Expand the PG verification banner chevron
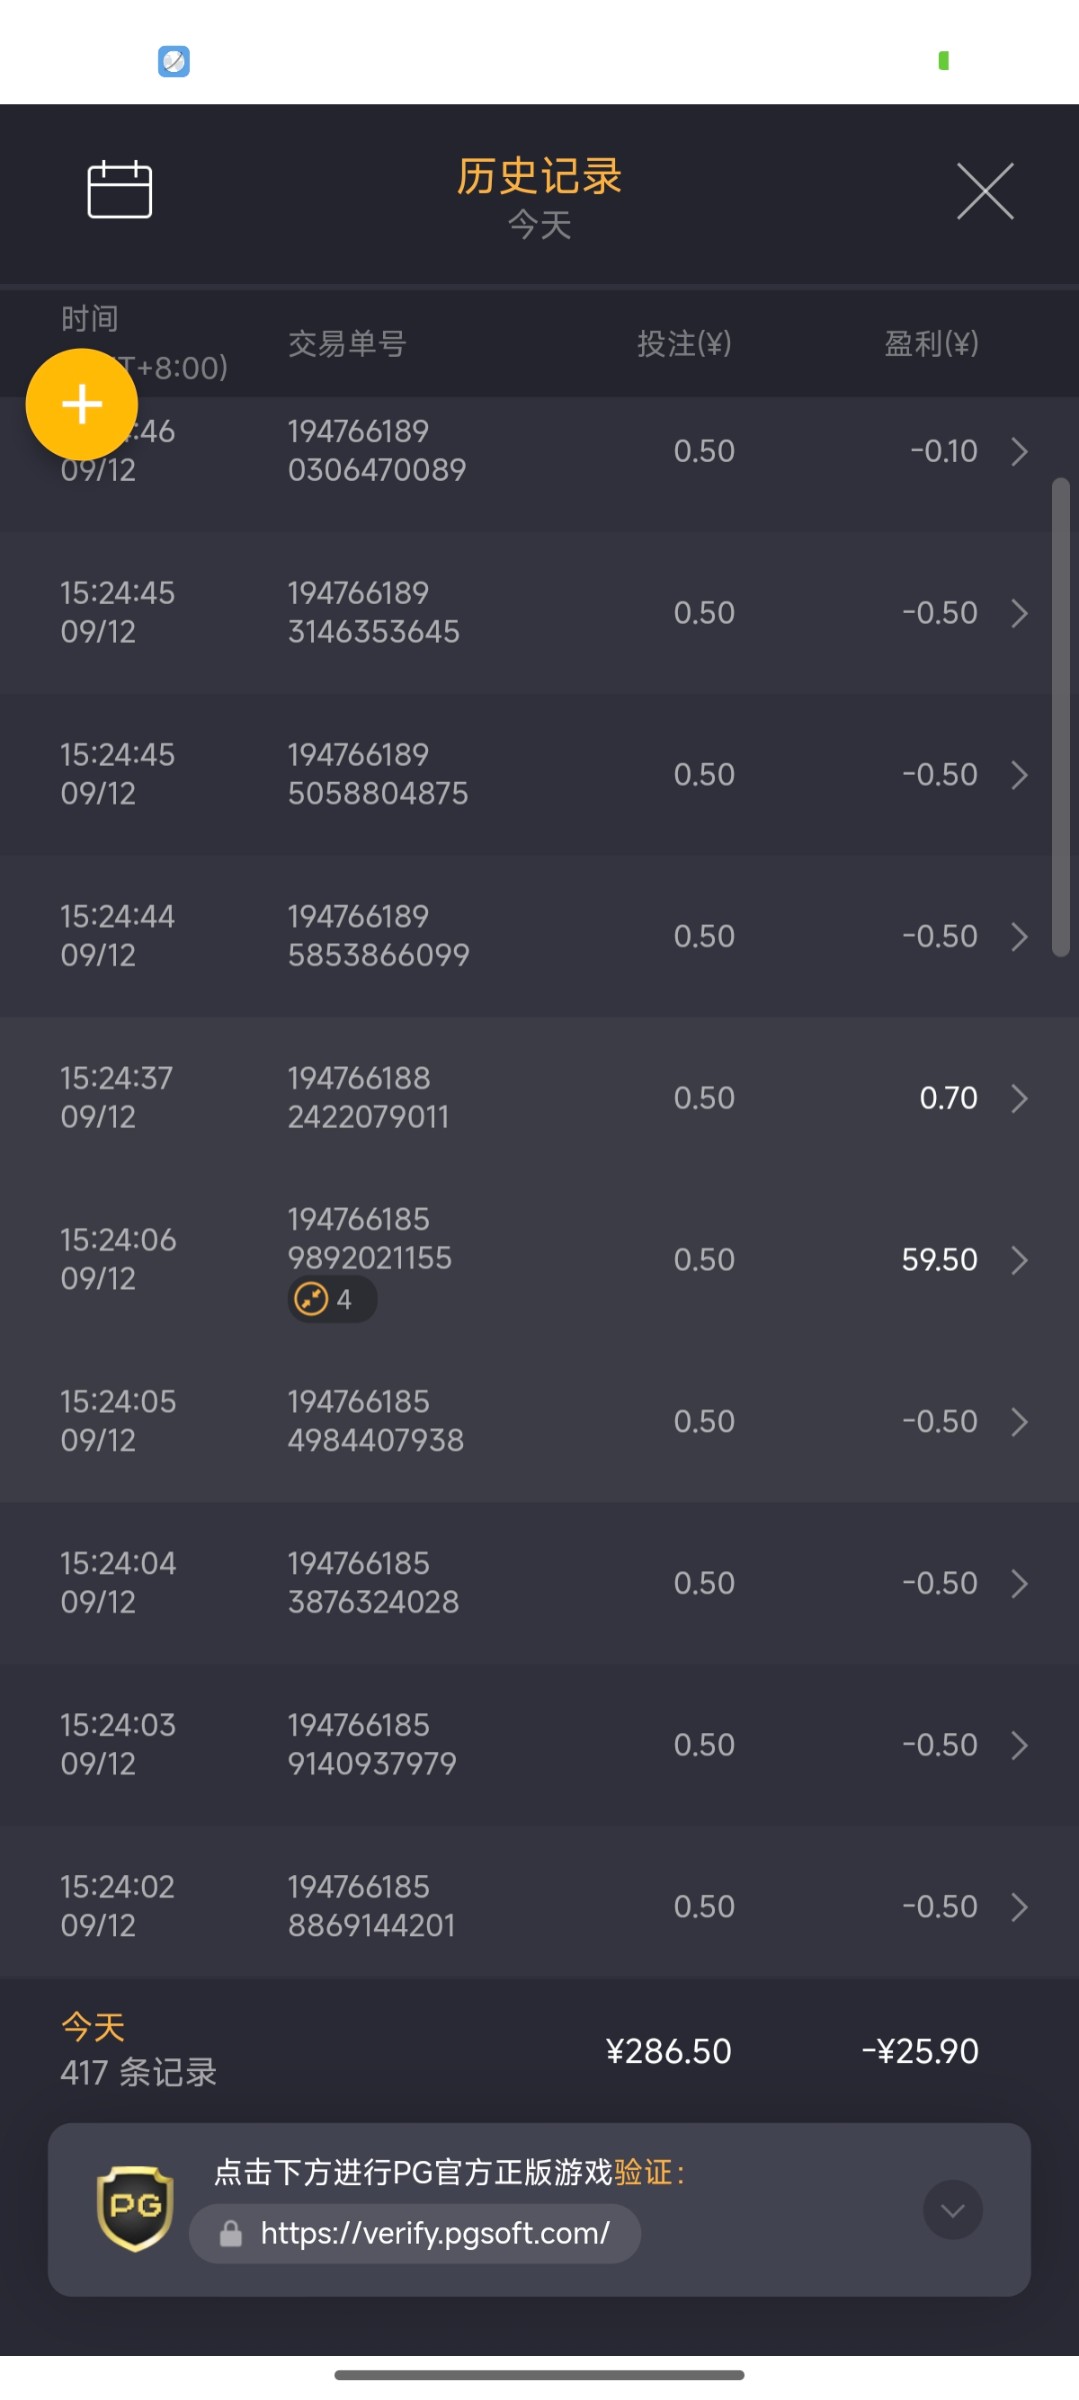 (952, 2210)
